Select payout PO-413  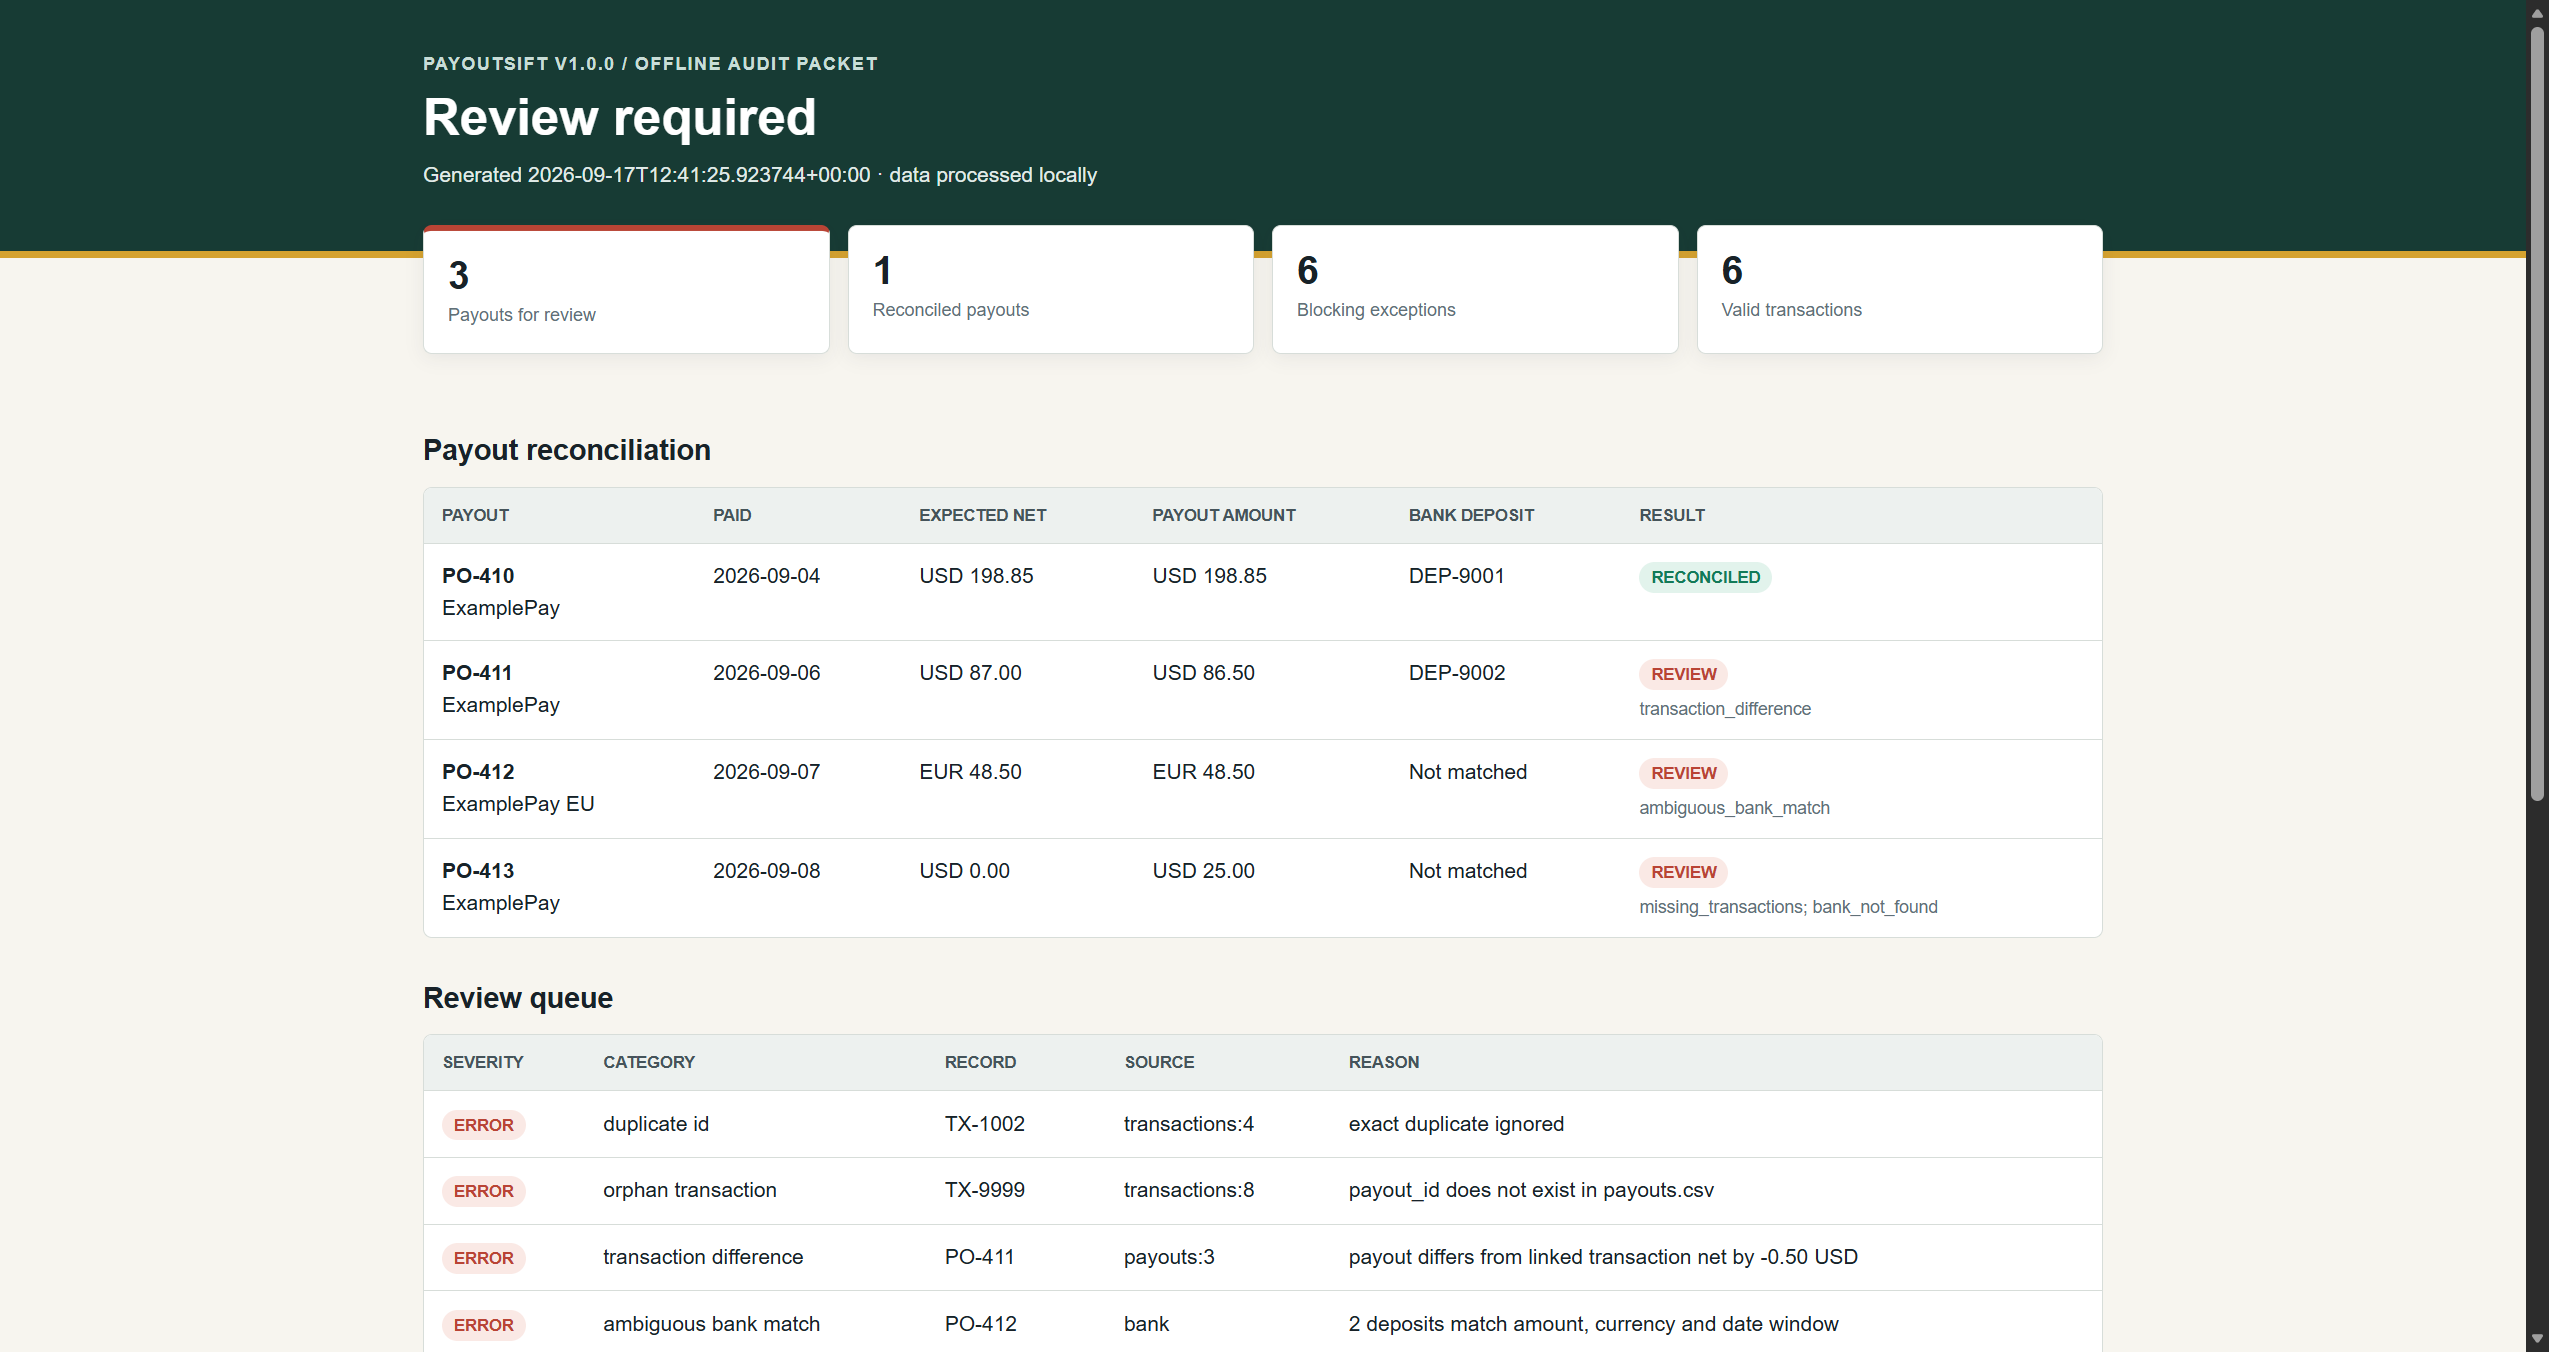(x=478, y=871)
